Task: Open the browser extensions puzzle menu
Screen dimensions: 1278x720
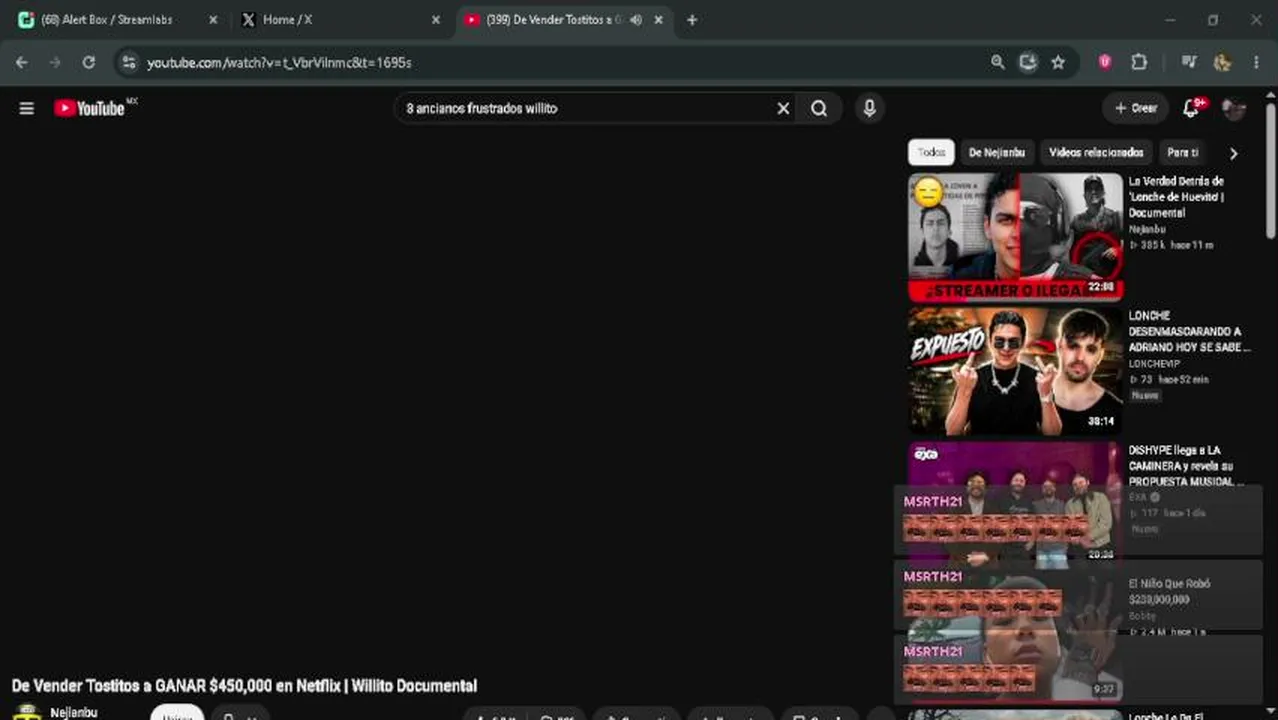Action: 1139,62
